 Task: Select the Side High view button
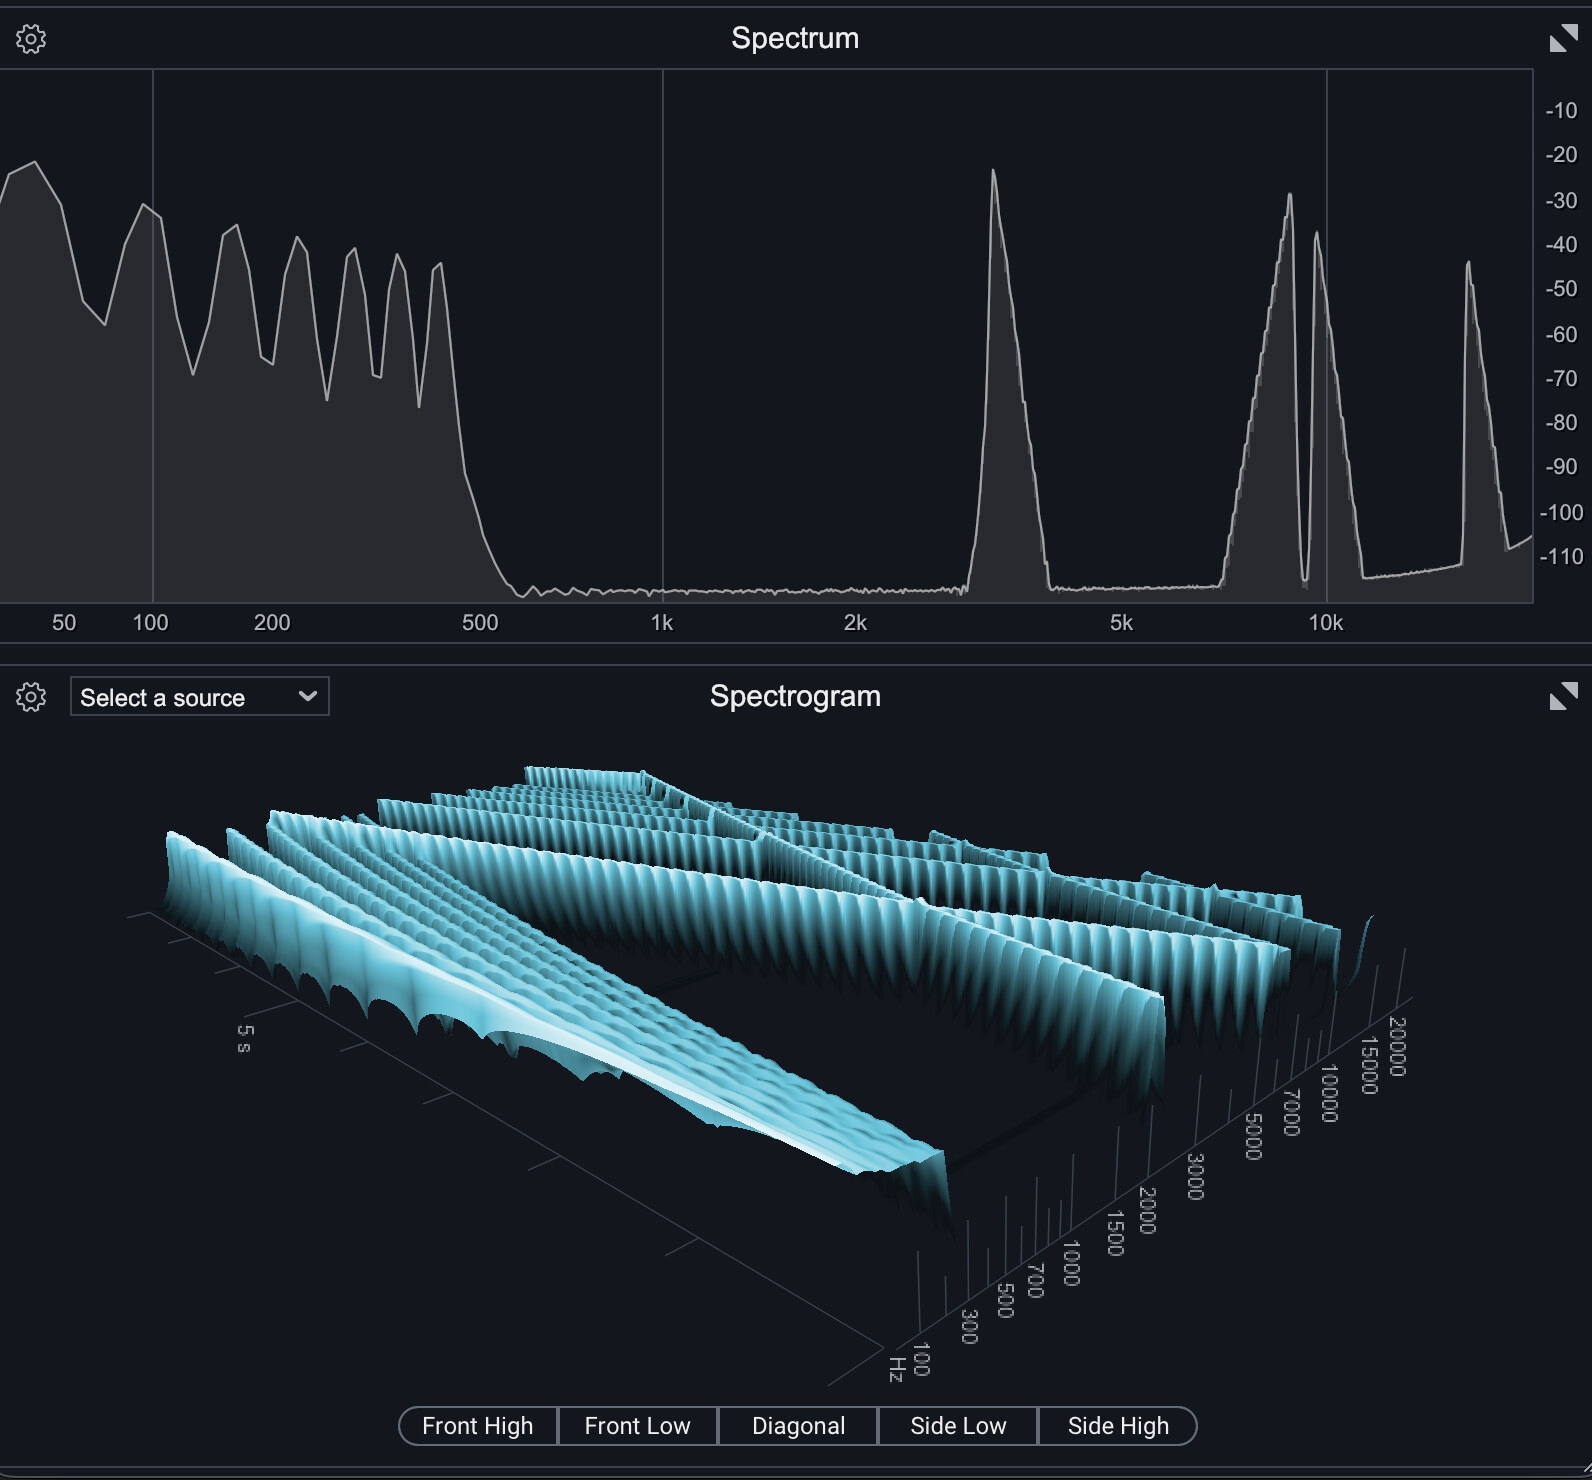point(1117,1426)
